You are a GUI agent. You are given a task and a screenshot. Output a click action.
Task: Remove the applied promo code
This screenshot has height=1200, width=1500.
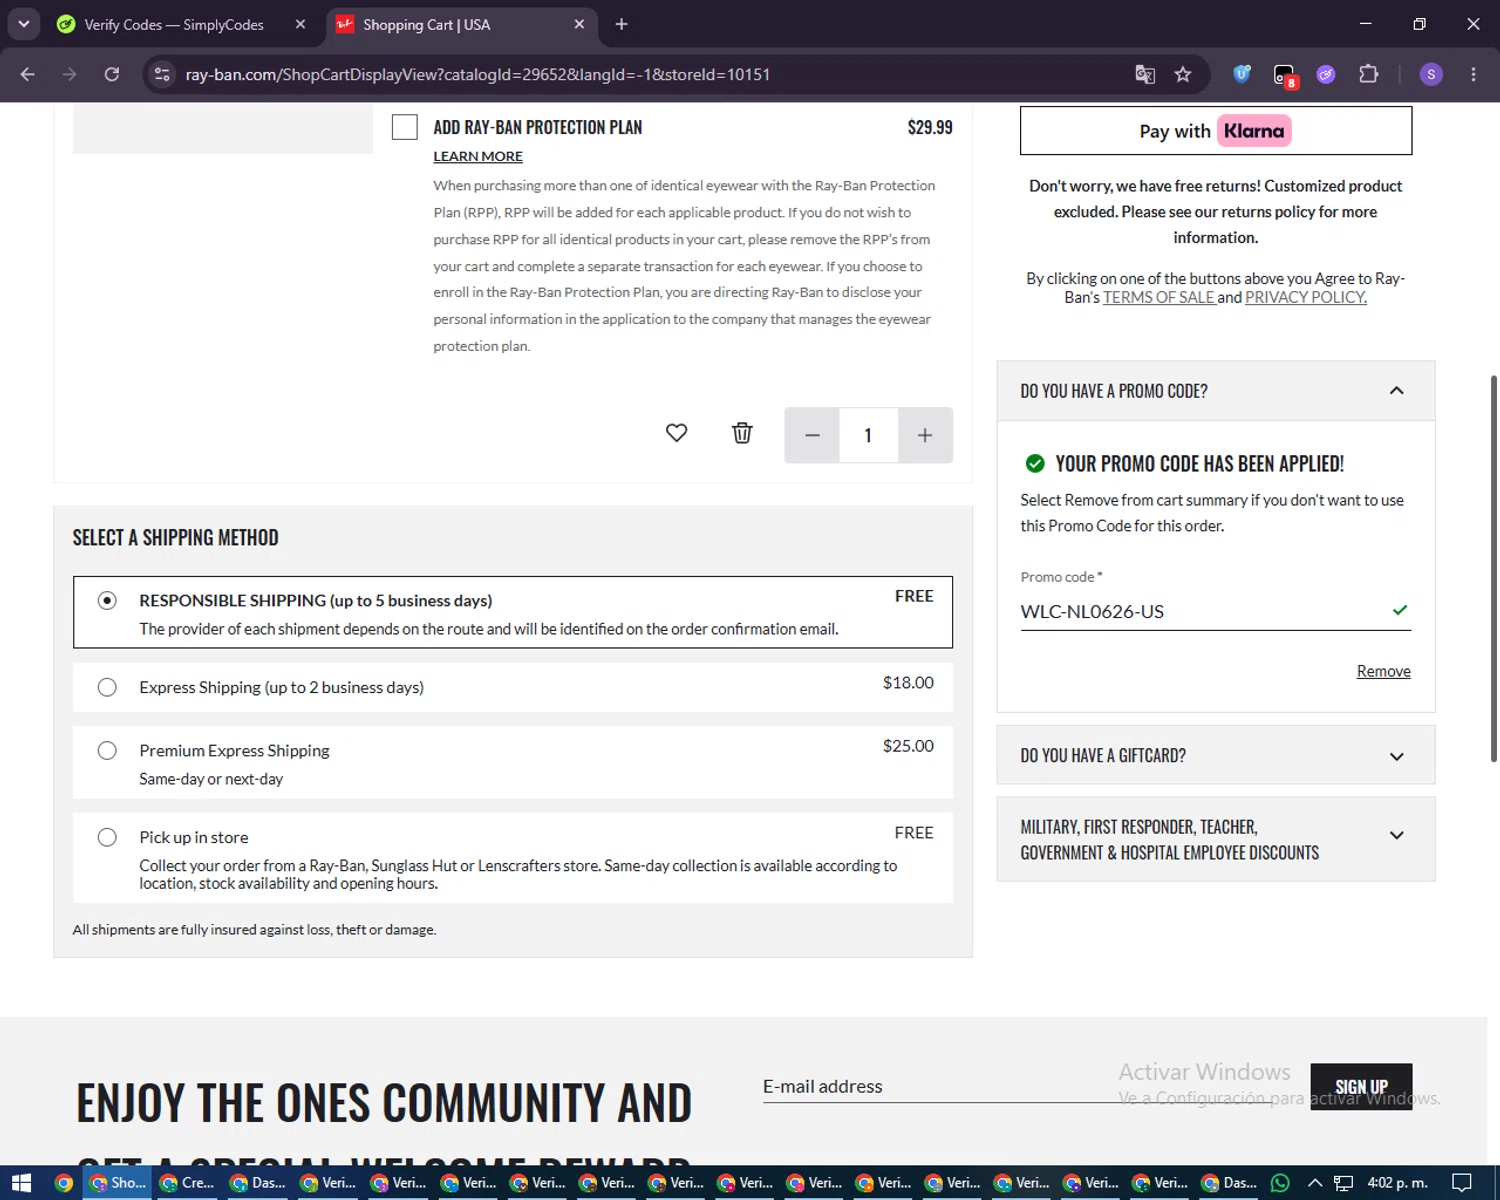1383,671
